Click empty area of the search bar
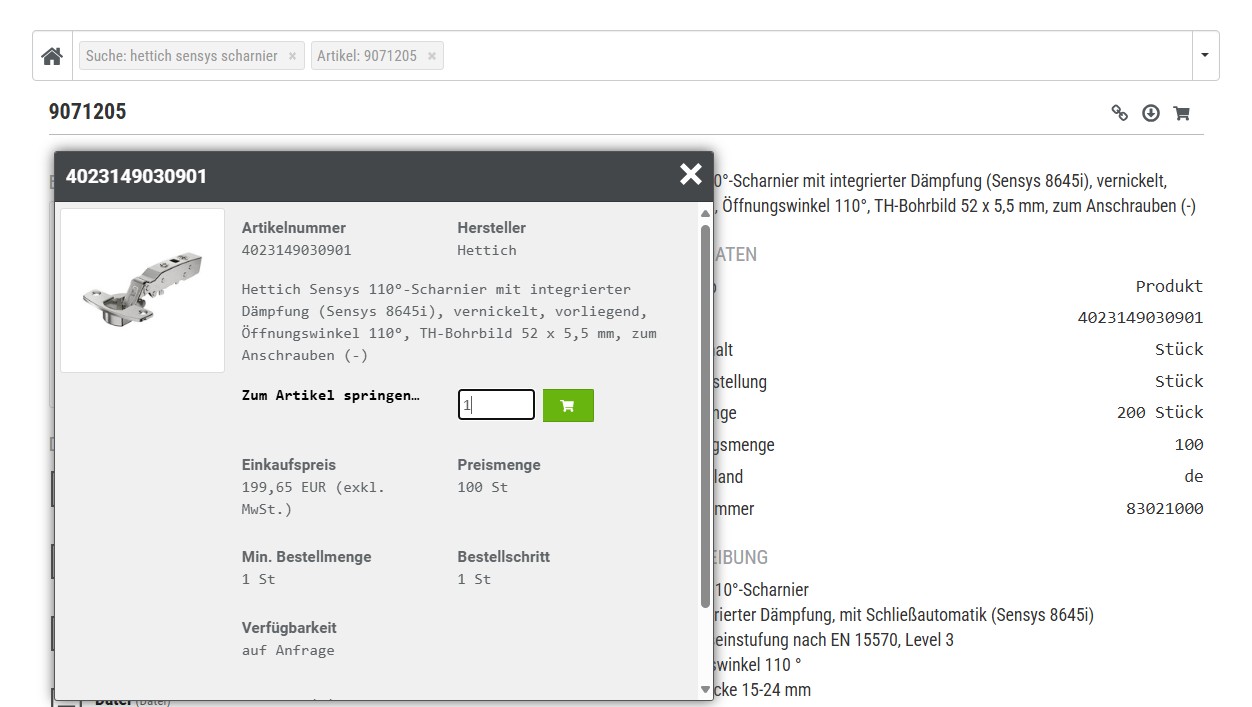 click(800, 56)
